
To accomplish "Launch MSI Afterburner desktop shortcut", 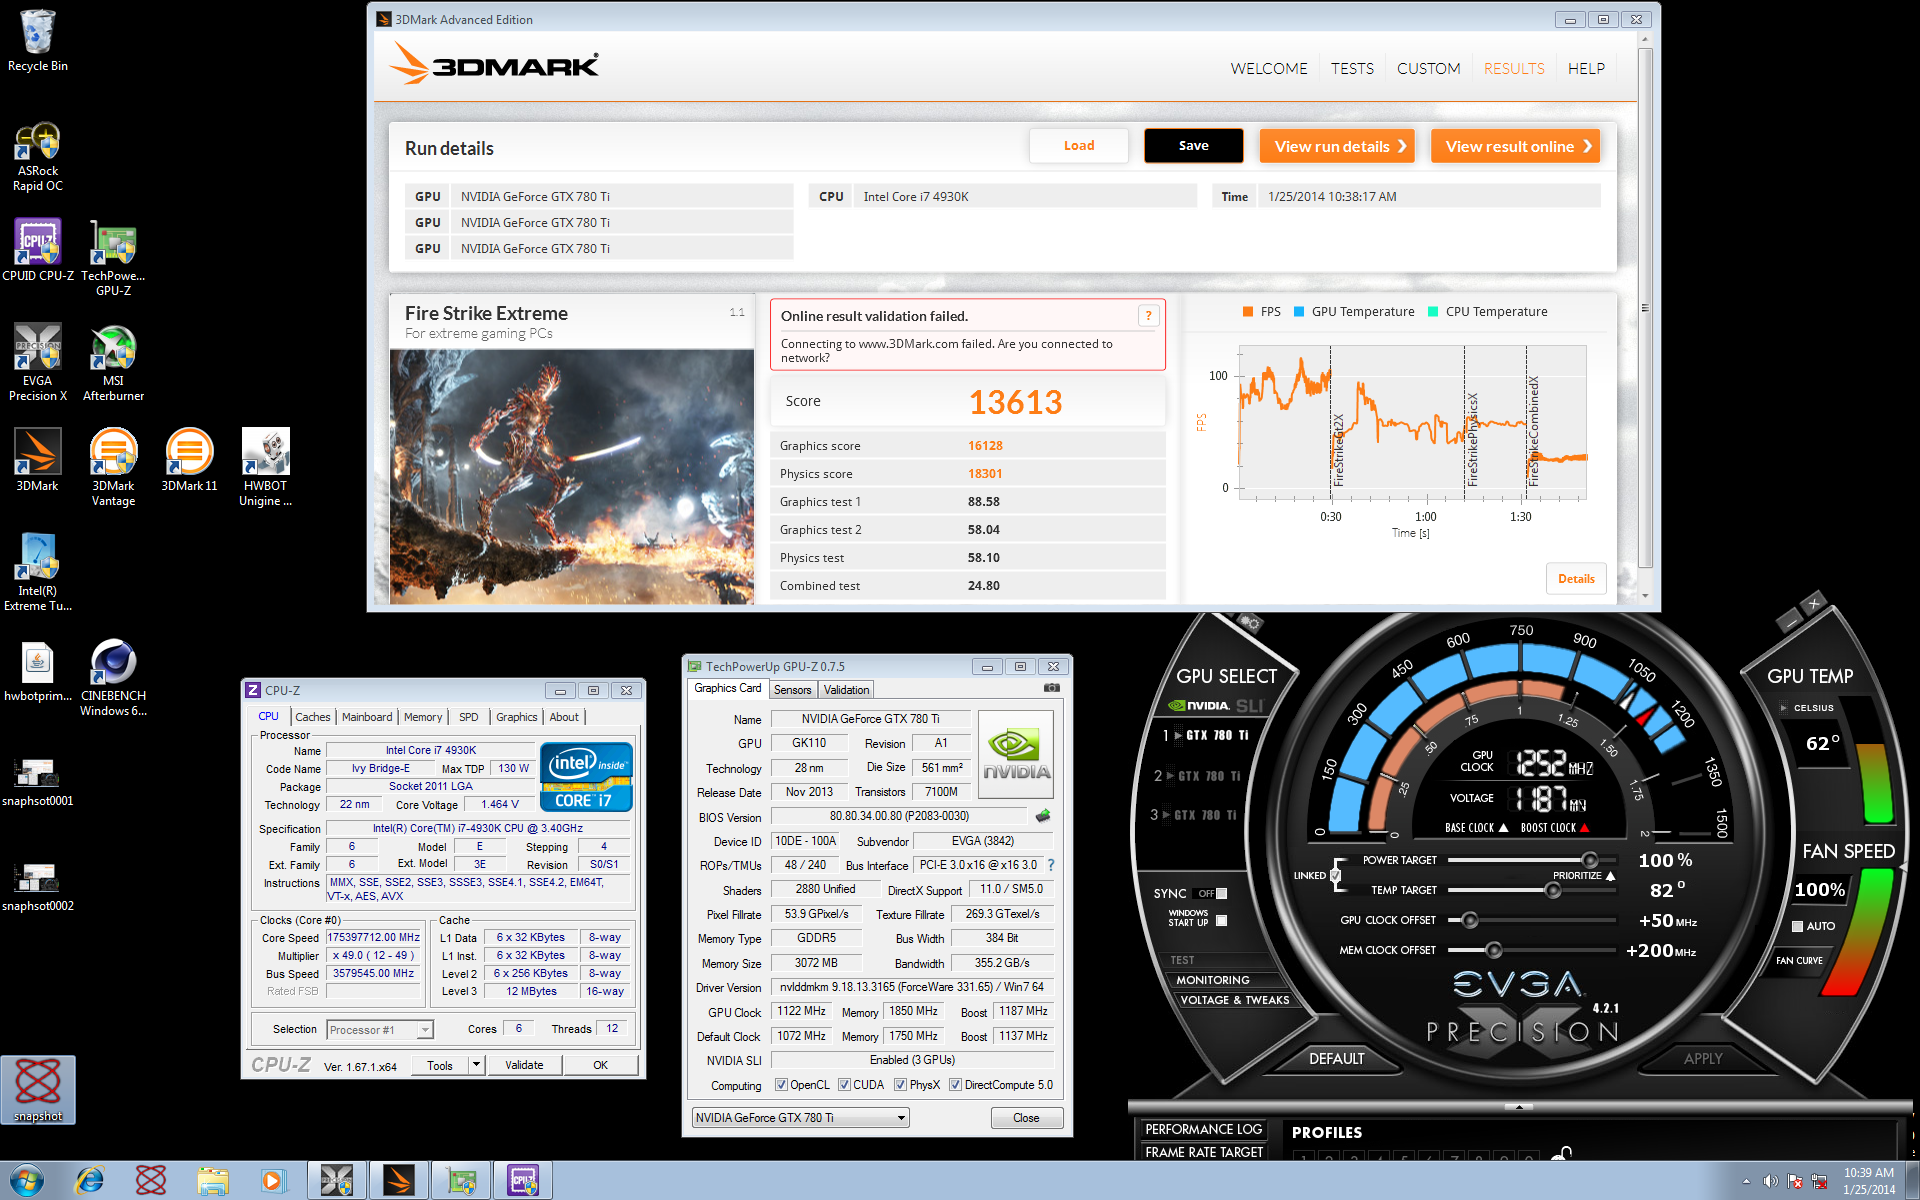I will tap(113, 362).
